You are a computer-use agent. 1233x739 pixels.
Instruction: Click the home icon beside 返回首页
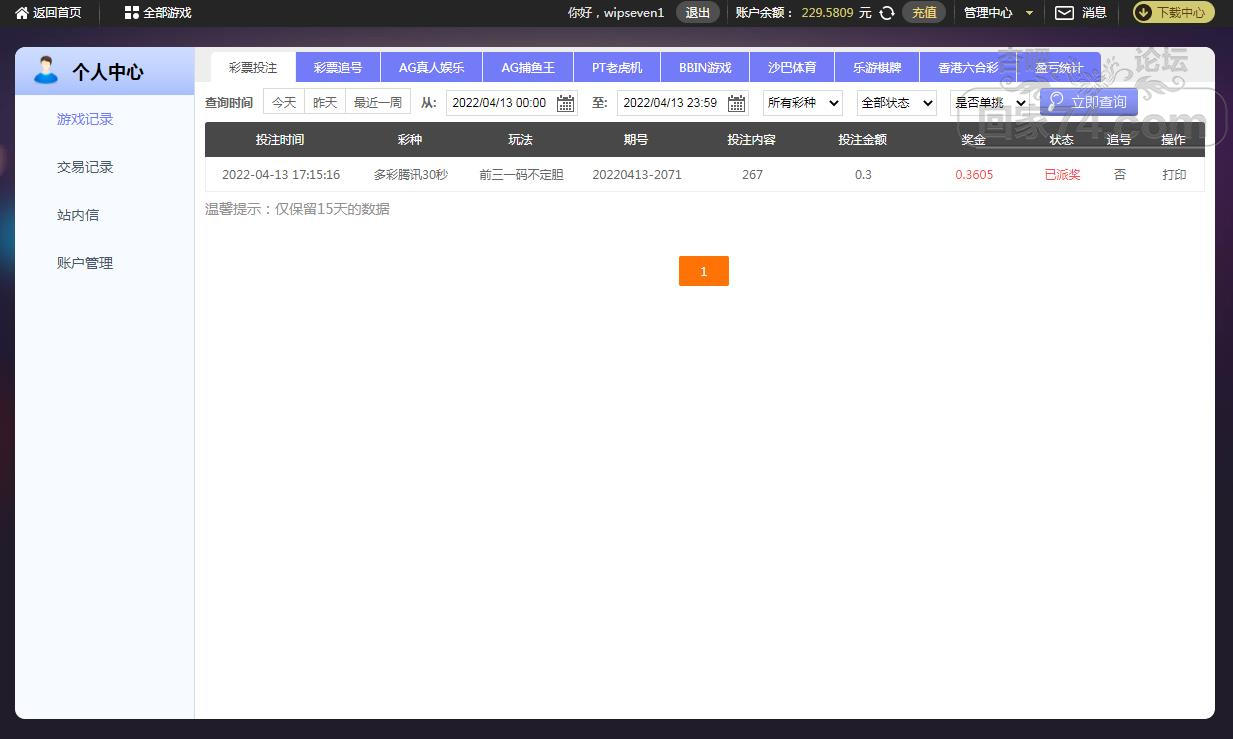pyautogui.click(x=22, y=13)
